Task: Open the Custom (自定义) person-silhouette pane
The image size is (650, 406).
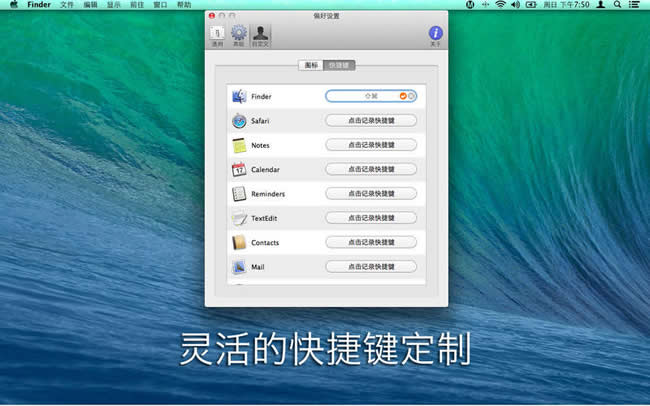Action: 260,36
